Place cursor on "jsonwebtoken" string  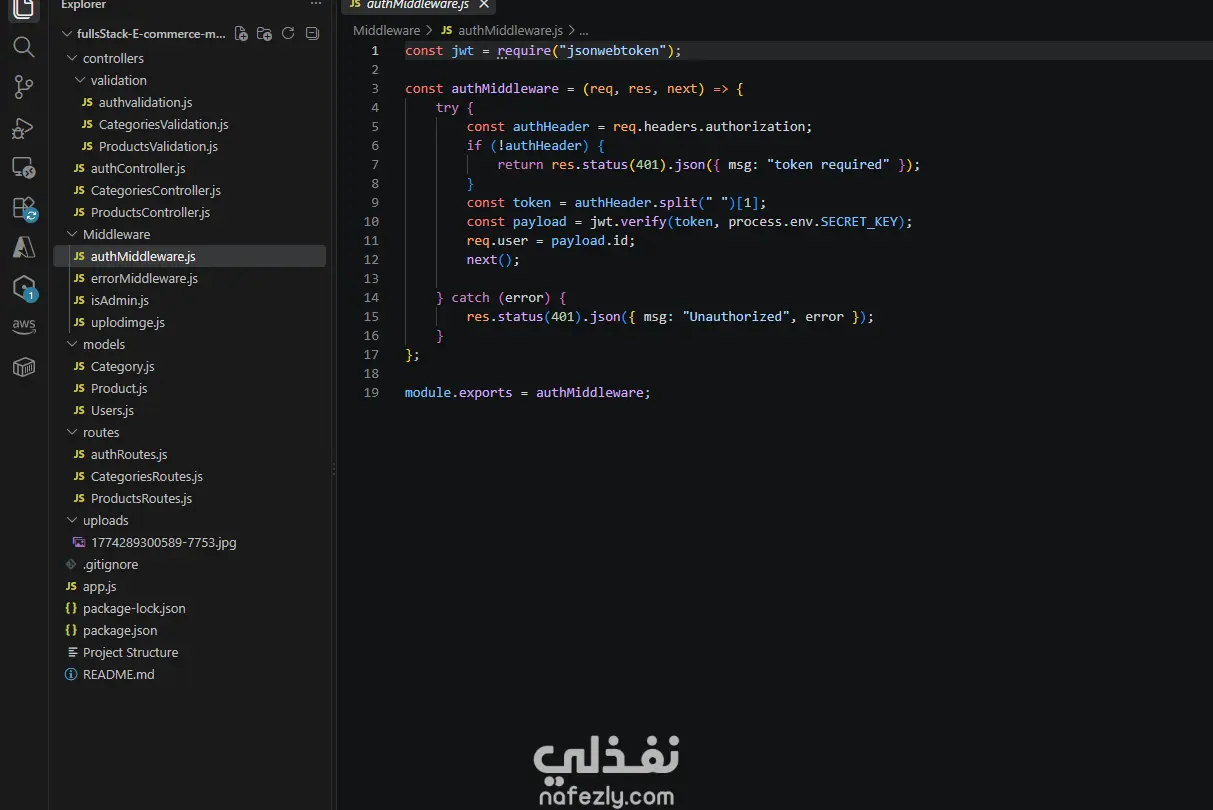pos(613,50)
